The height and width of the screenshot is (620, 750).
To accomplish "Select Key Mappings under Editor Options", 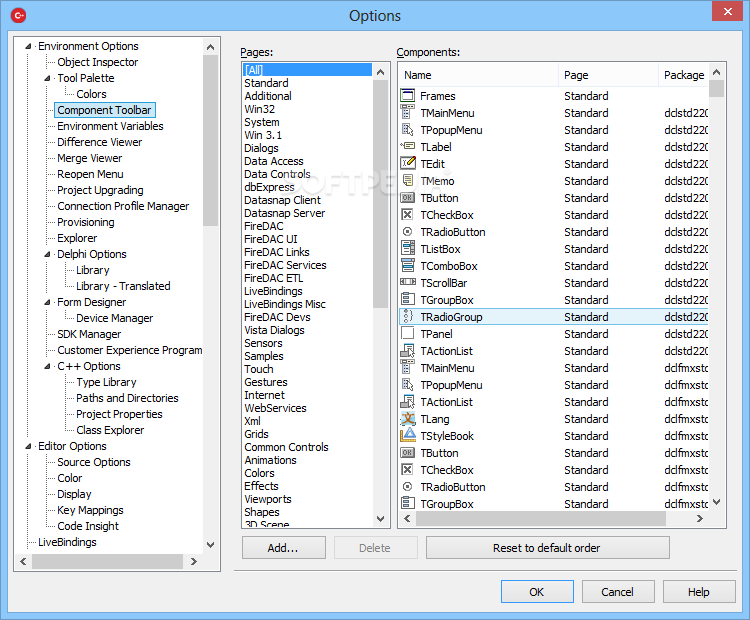I will pyautogui.click(x=90, y=510).
